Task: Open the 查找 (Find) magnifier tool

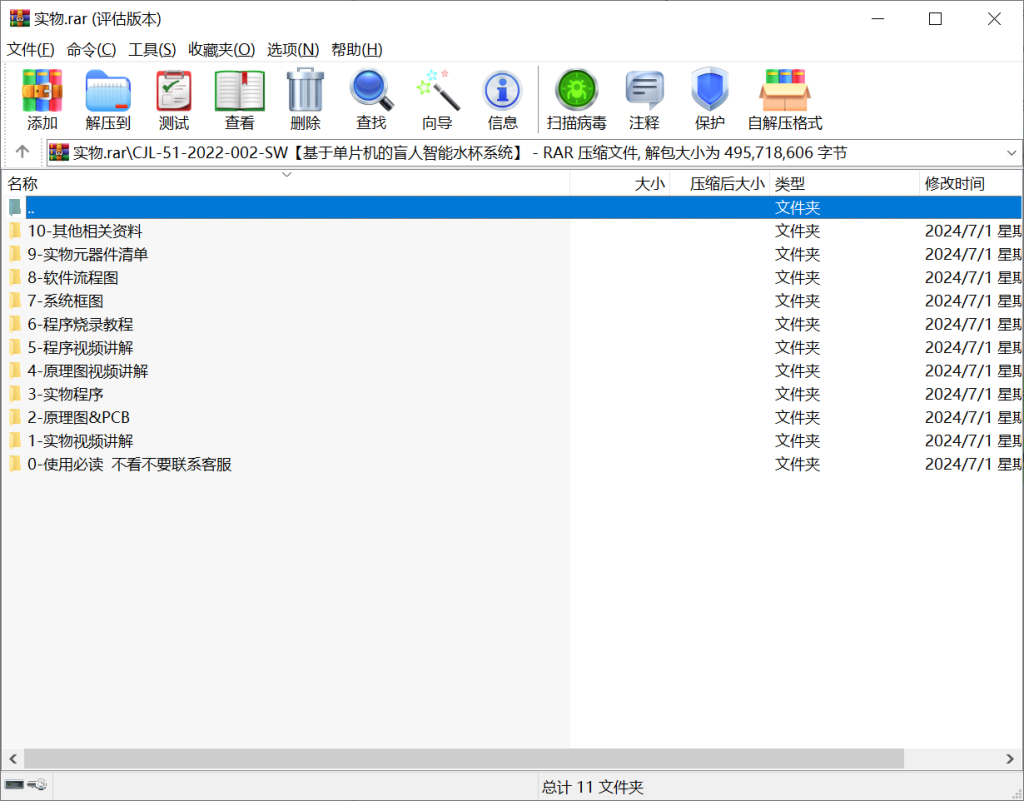Action: coord(371,100)
